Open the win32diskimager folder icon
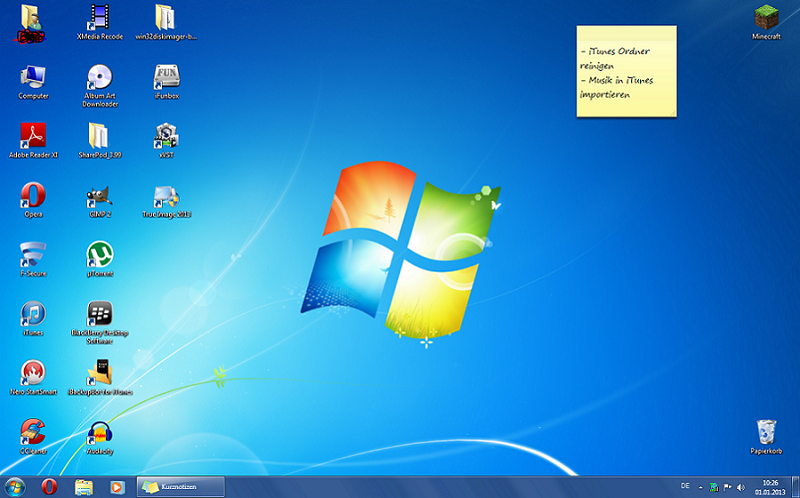800x498 pixels. click(166, 21)
